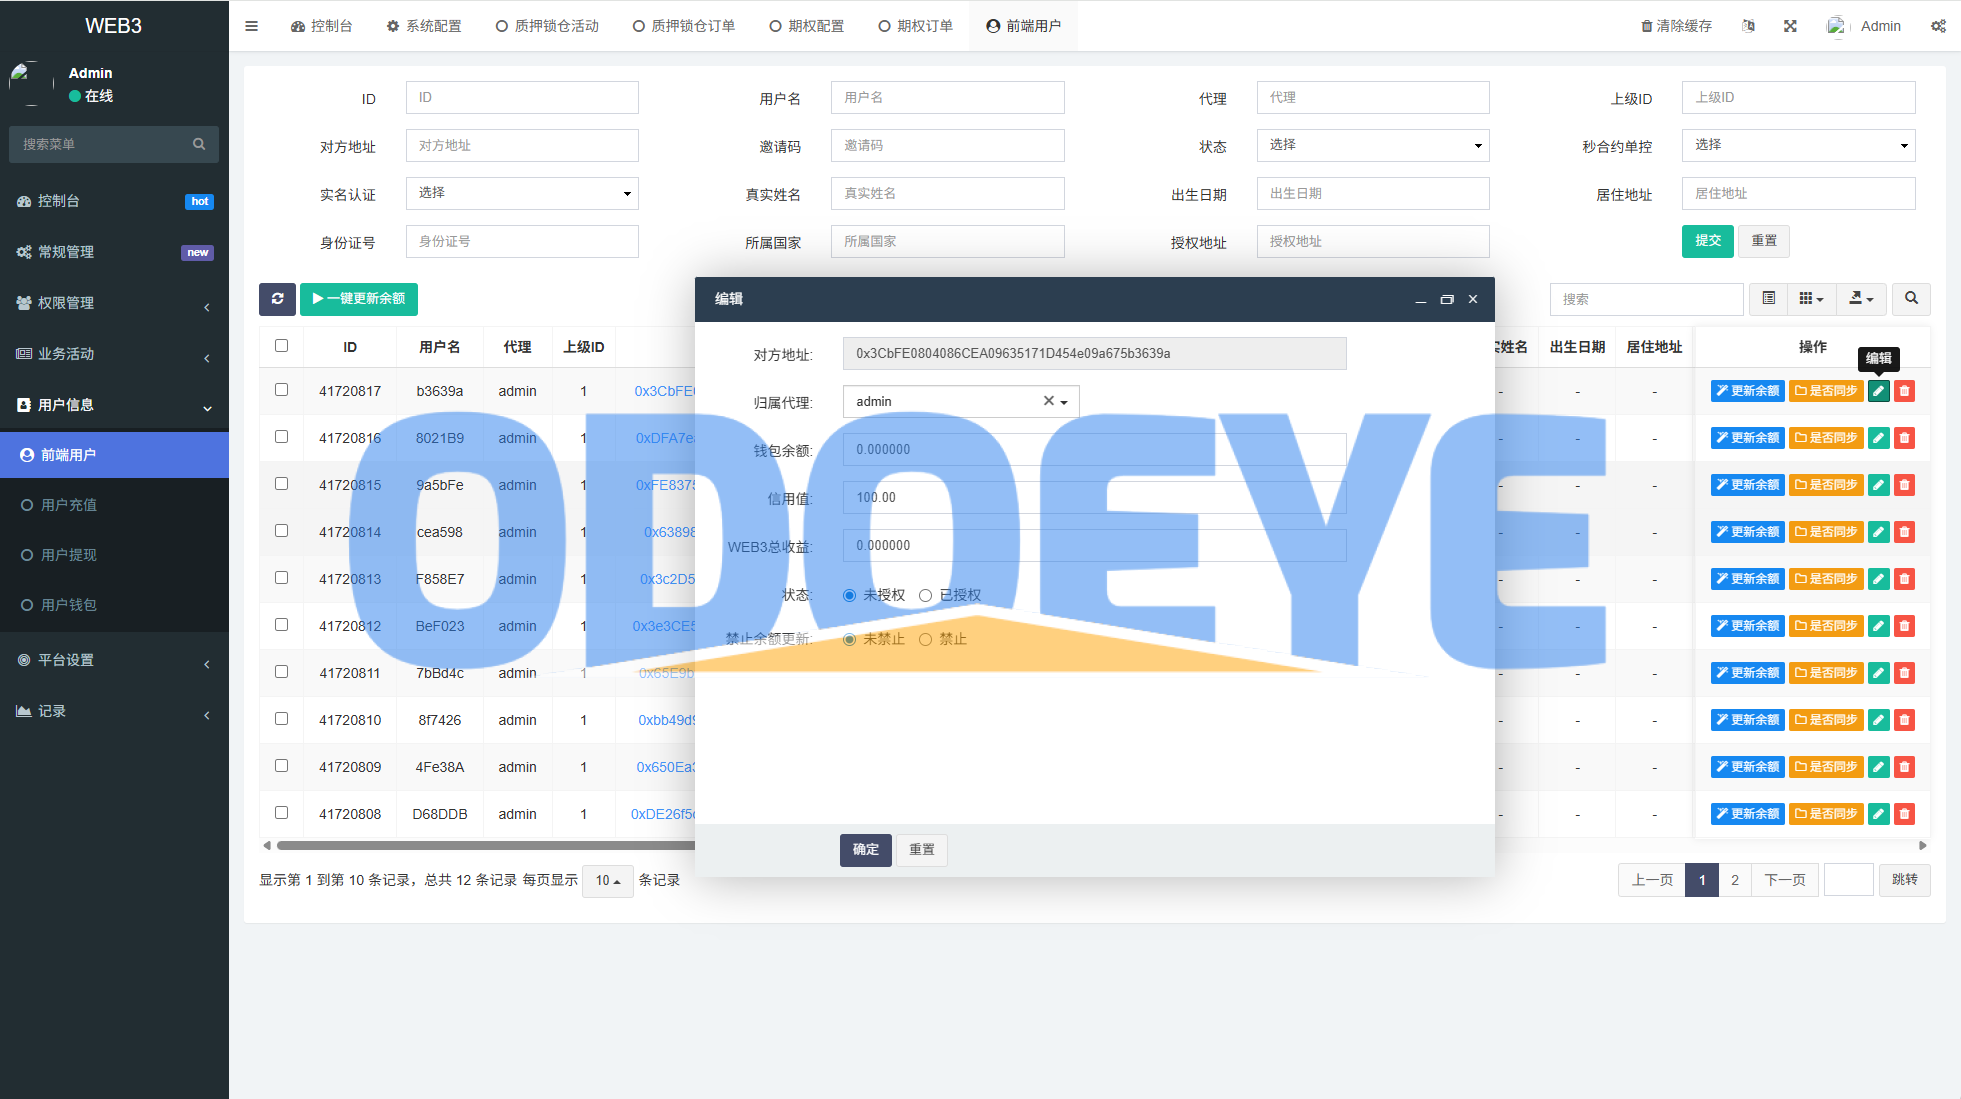The image size is (1961, 1099).
Task: Check the checkbox for user 41720815
Action: [281, 484]
